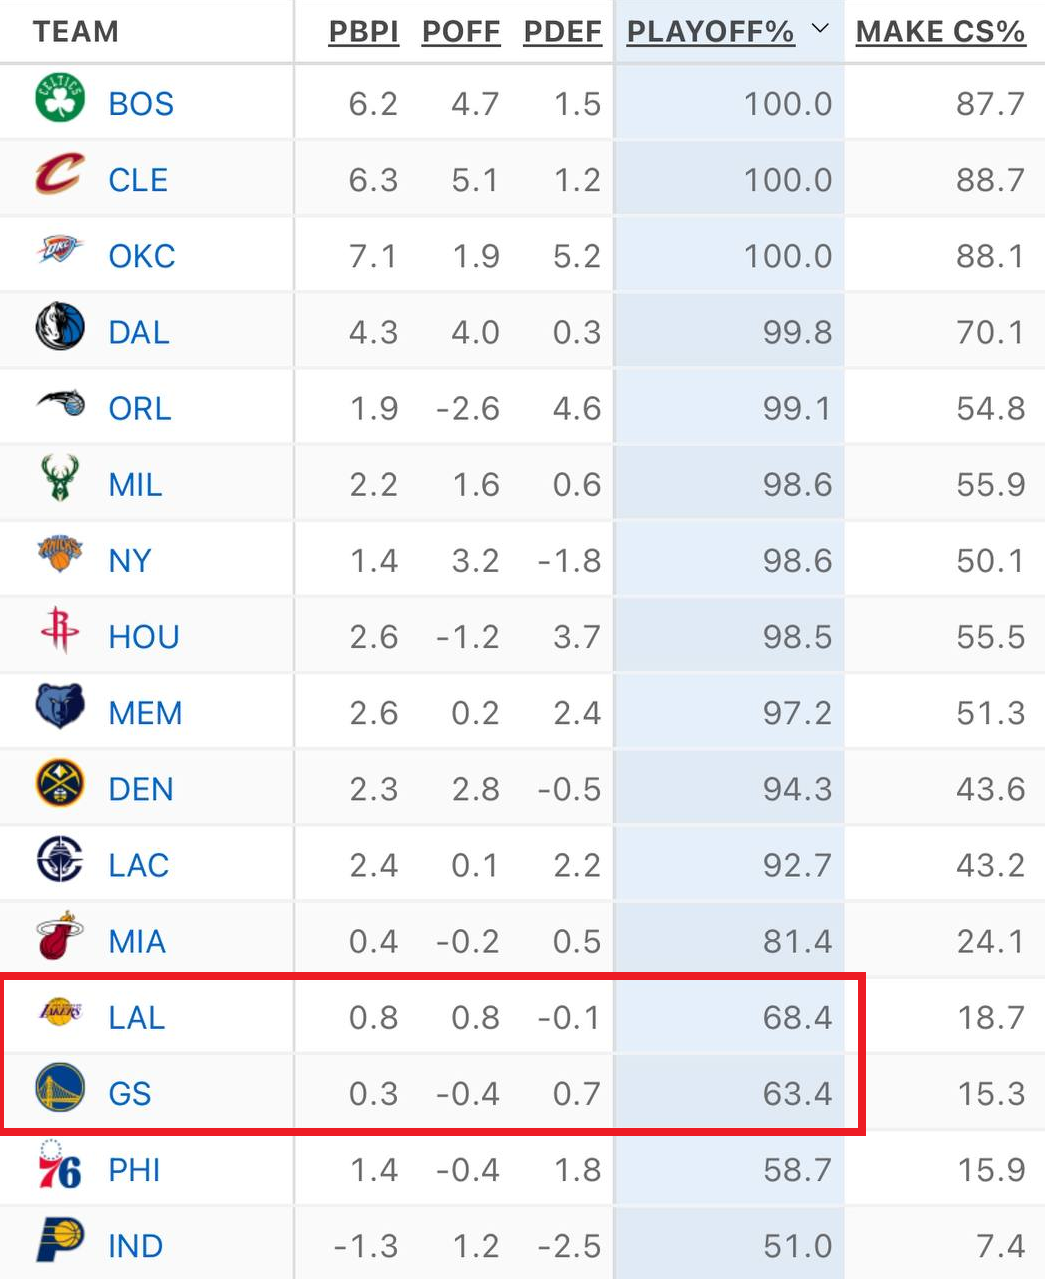The image size is (1045, 1279).
Task: Click the Lakers logo icon
Action: (x=60, y=1012)
